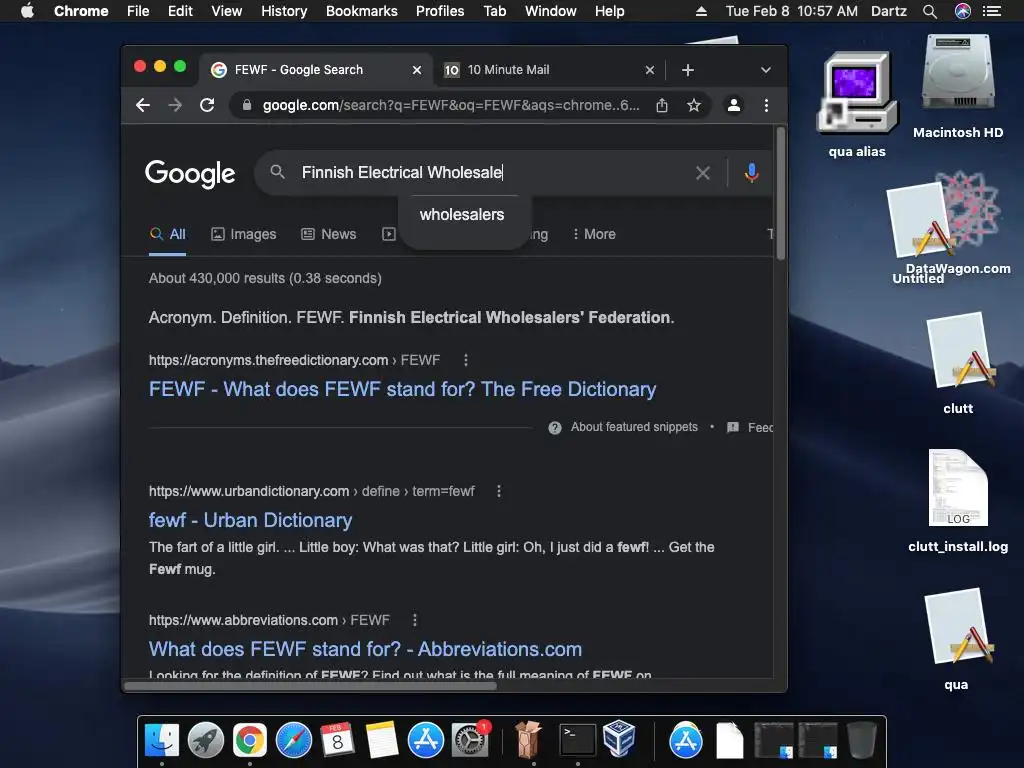Close the 10 Minute Mail tab
This screenshot has height=768, width=1024.
point(650,70)
